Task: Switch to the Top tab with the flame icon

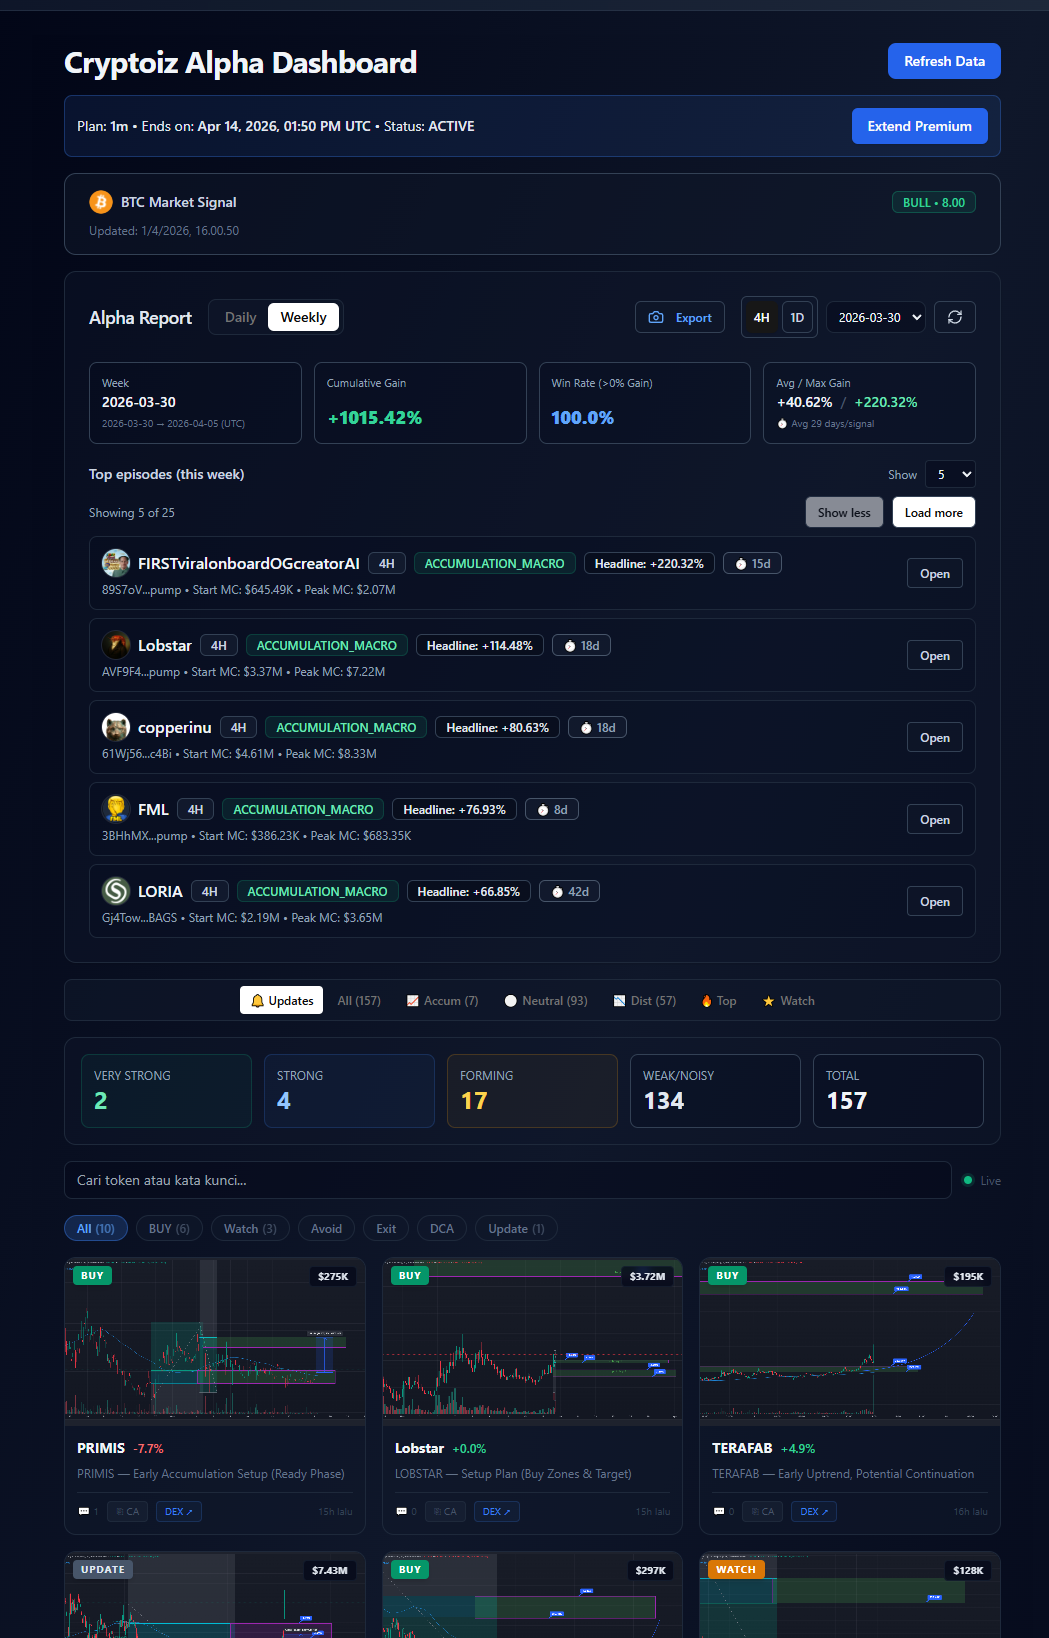Action: (x=719, y=1000)
